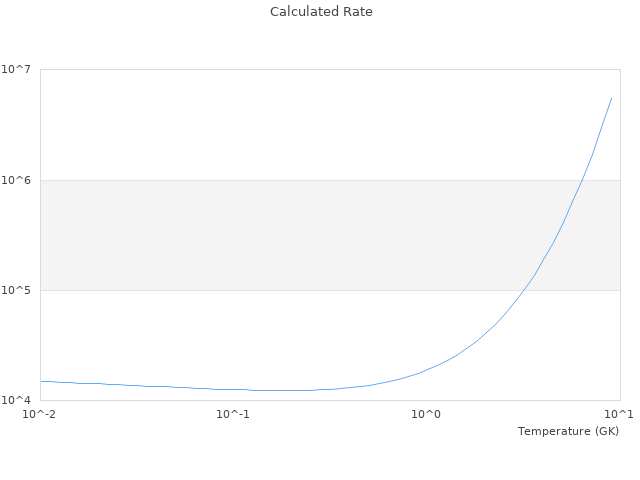Select the 10^0 x-axis tick label
The image size is (640, 480).
426,414
